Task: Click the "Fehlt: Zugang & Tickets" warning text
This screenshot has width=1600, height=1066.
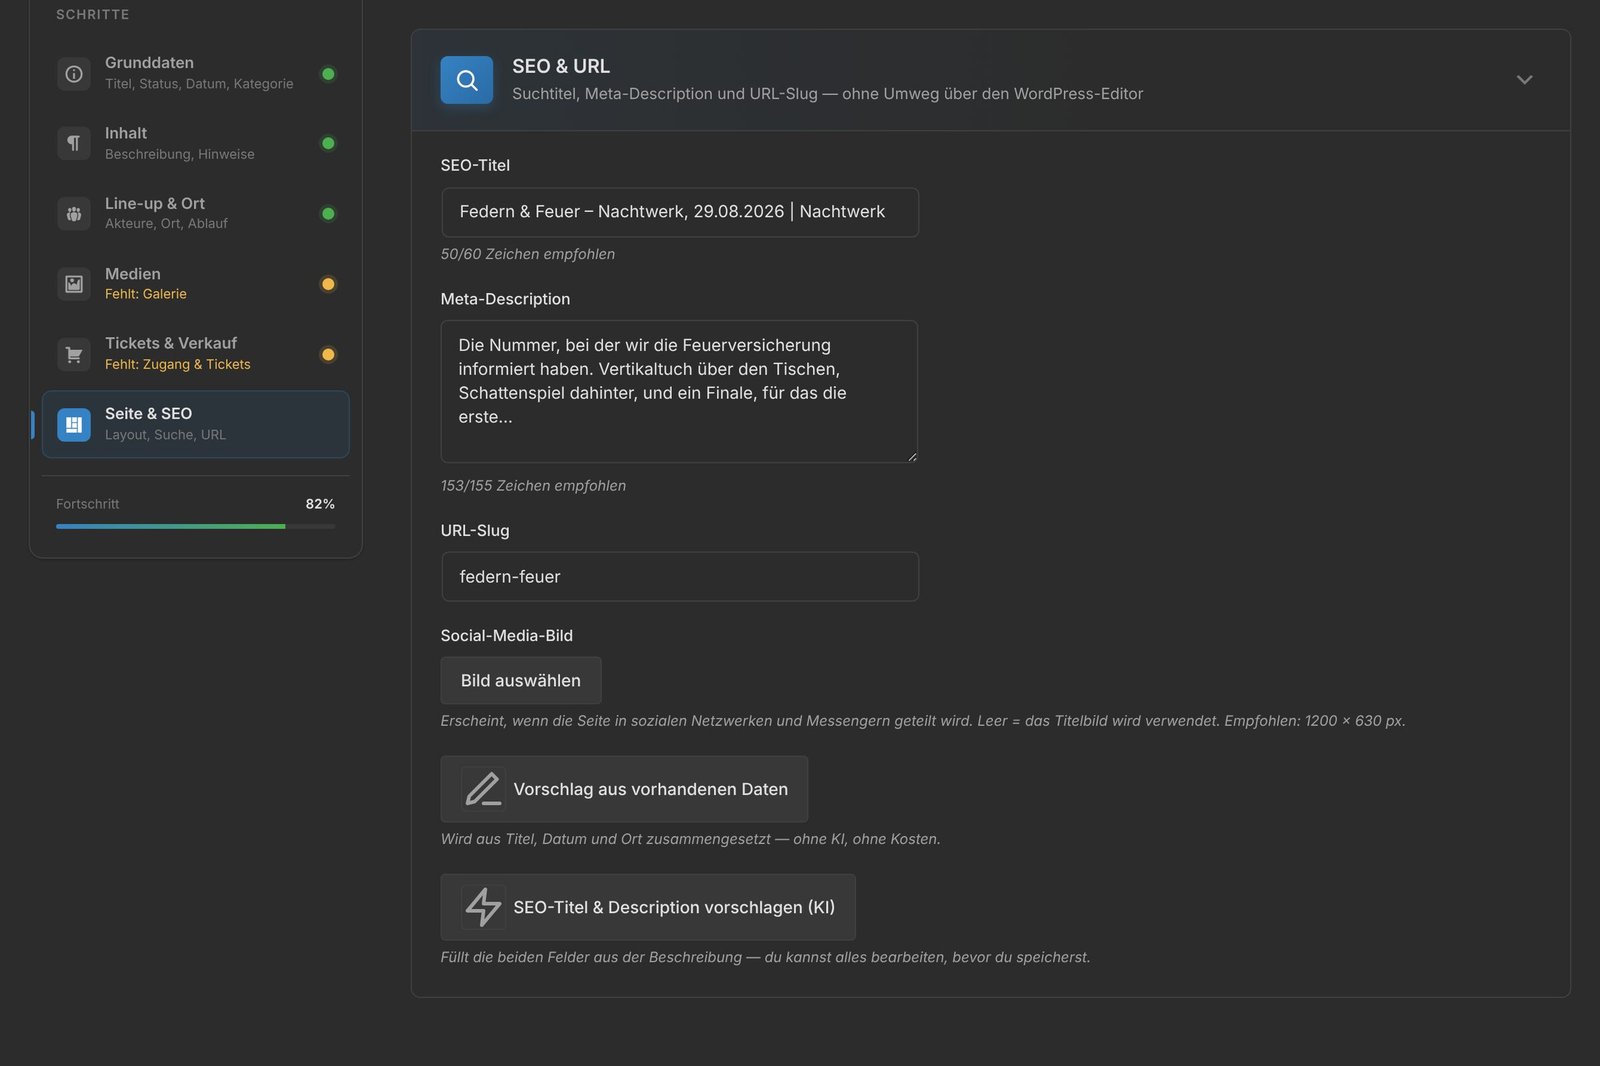Action: [178, 364]
